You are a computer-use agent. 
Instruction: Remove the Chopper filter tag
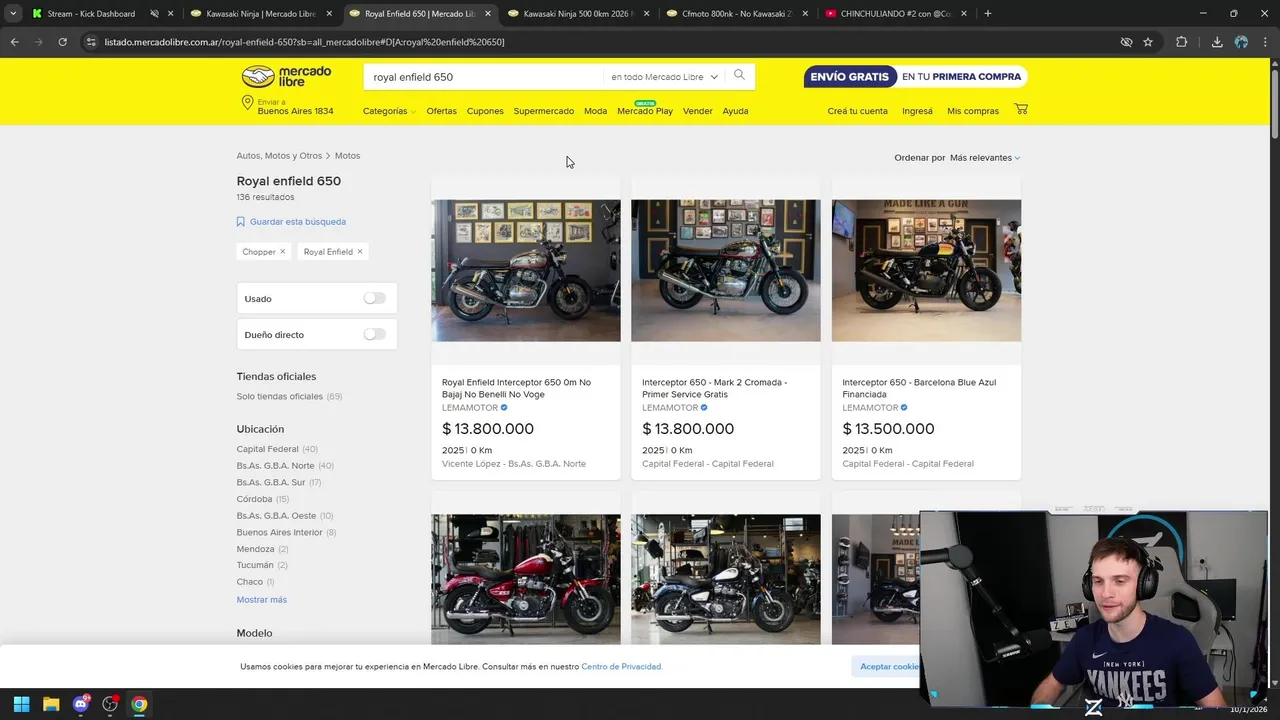[x=282, y=252]
